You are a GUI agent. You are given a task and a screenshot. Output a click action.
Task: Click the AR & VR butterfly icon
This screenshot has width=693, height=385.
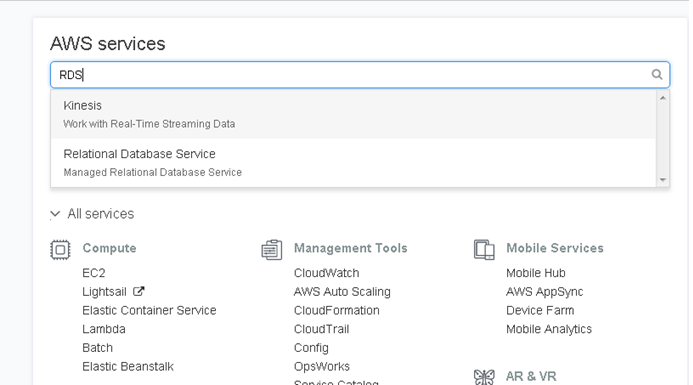(484, 377)
